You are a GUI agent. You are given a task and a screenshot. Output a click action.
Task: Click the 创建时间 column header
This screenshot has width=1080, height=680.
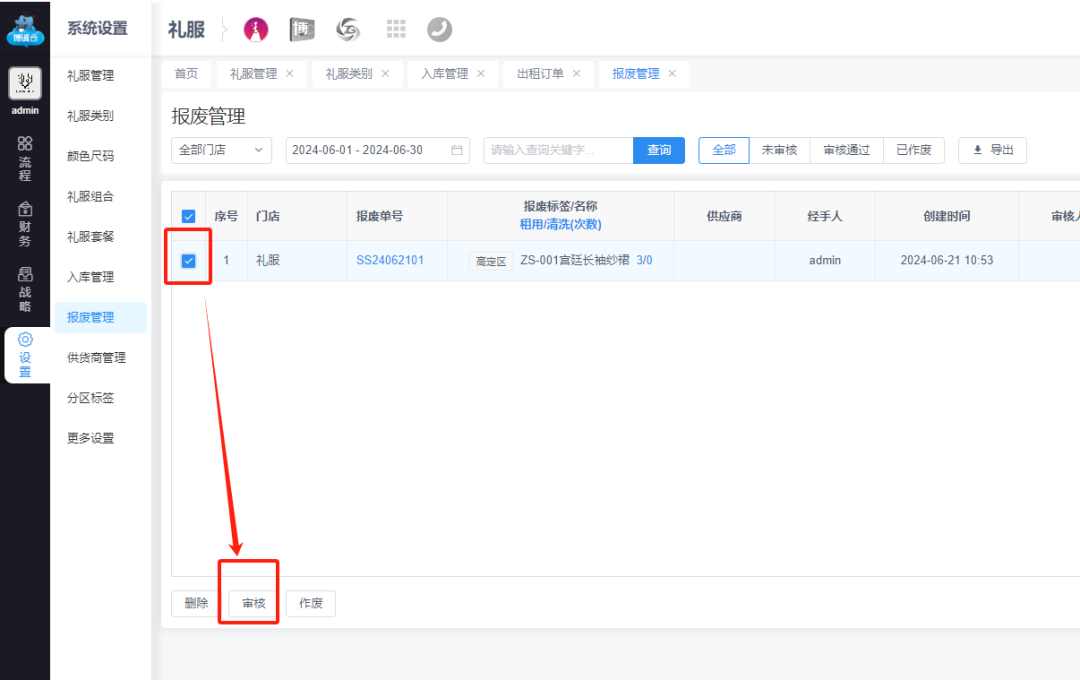pyautogui.click(x=947, y=216)
